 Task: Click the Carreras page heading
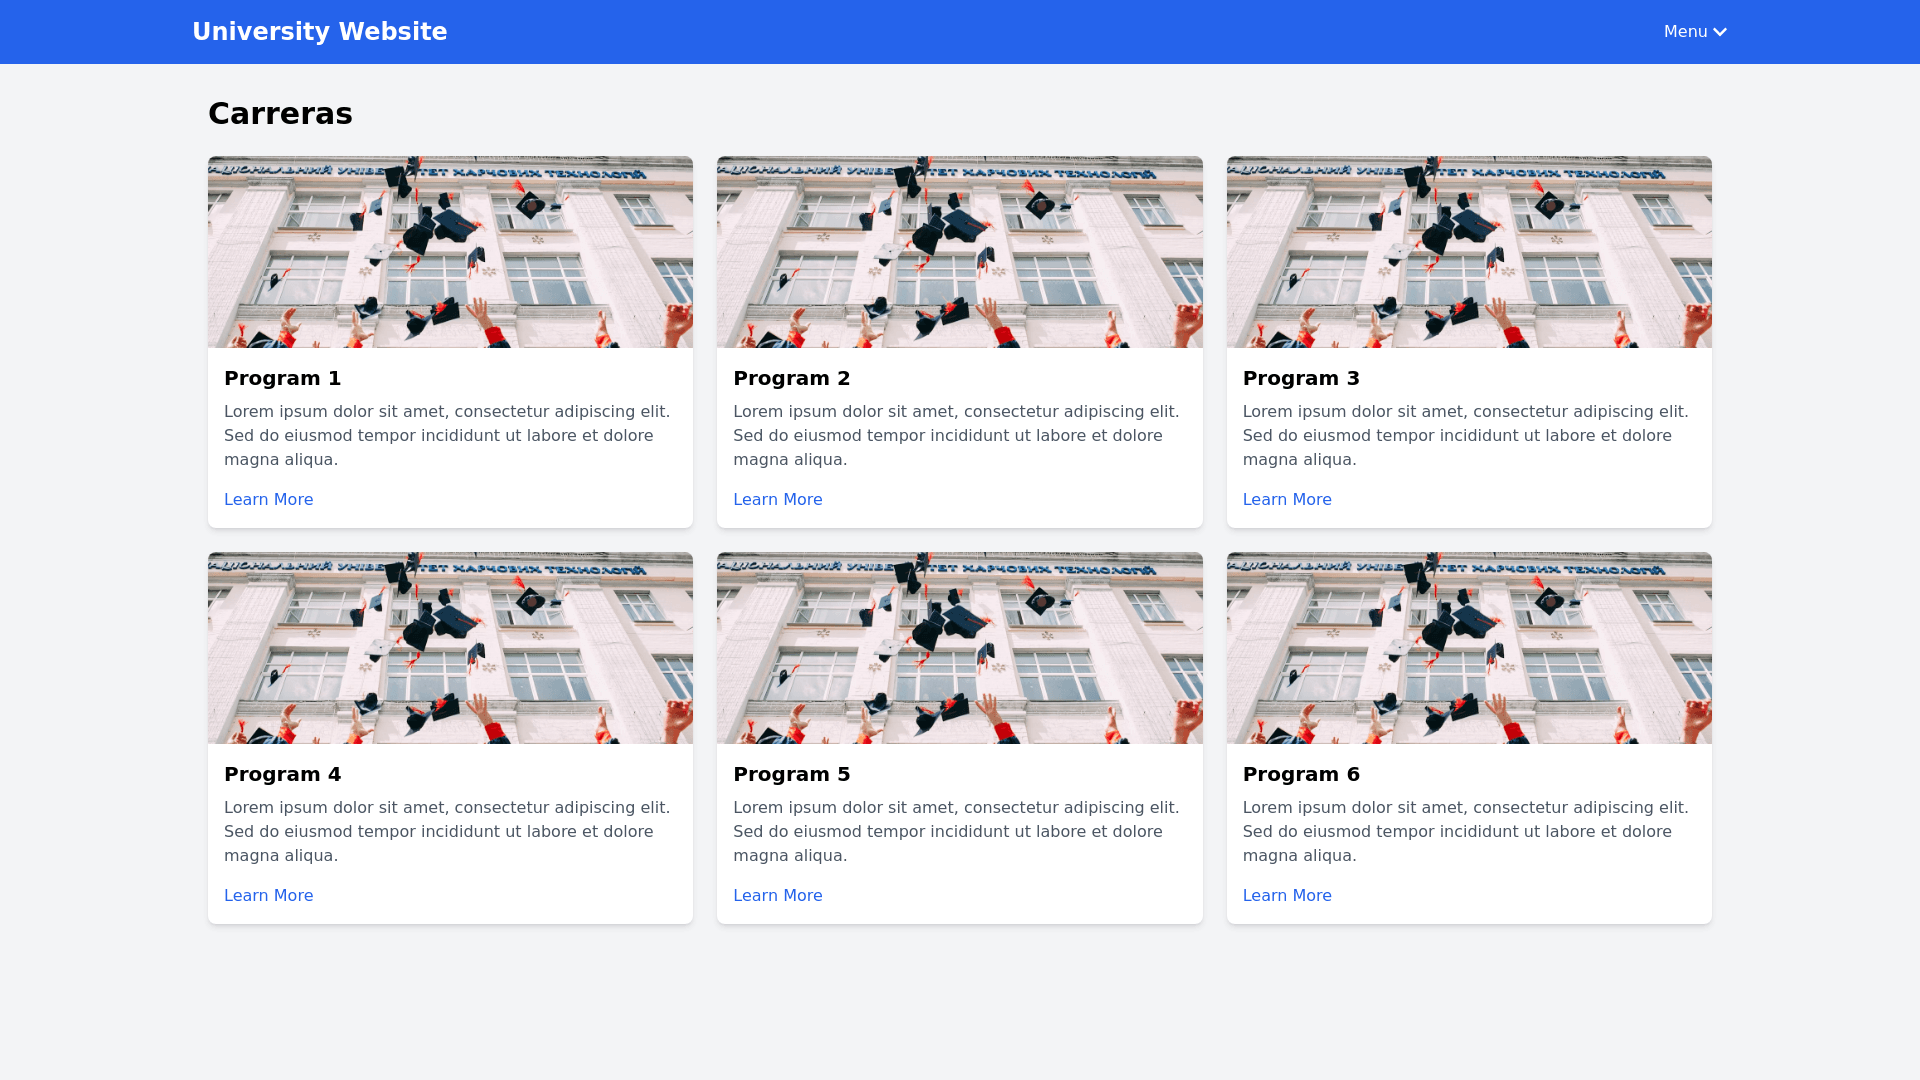(x=280, y=114)
